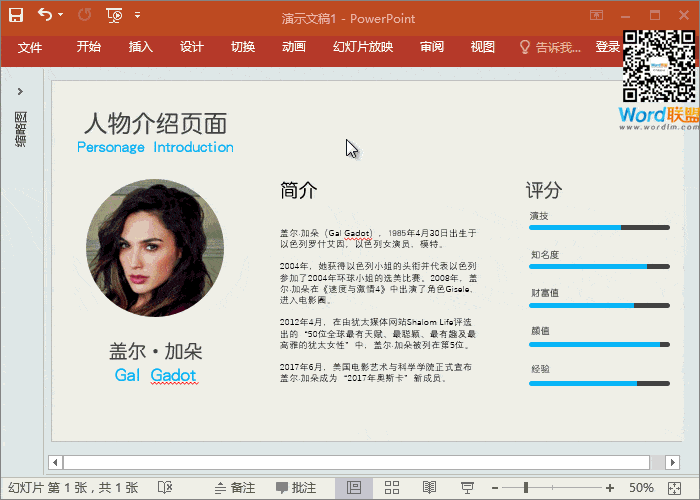Image resolution: width=700 pixels, height=500 pixels.
Task: Click the 告诉我 (Tell me) search box
Action: tap(548, 47)
